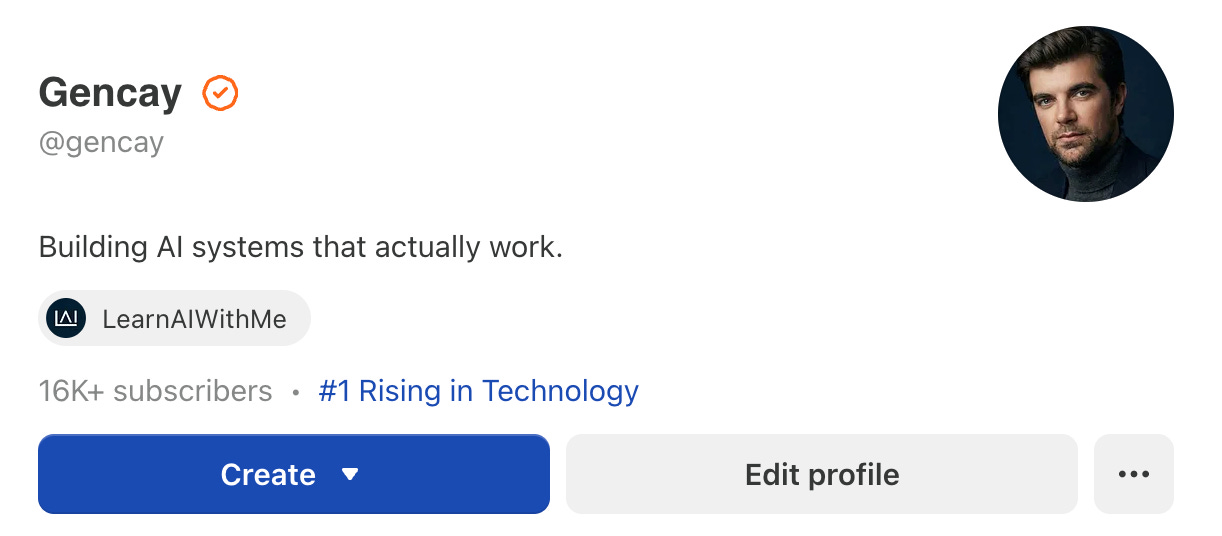The height and width of the screenshot is (536, 1222).
Task: Click the orange verified badge beside Gencay
Action: [x=220, y=94]
